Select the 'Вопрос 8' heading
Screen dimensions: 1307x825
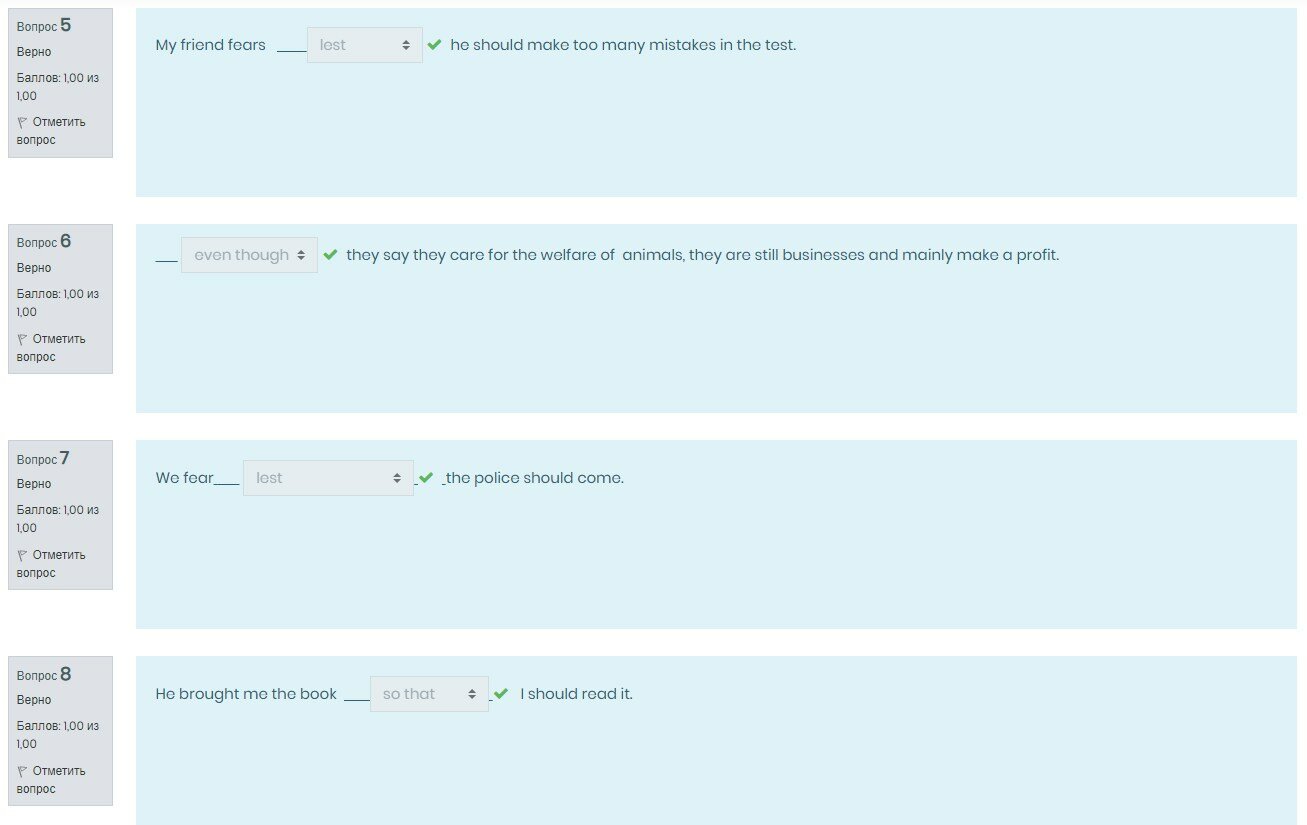click(44, 675)
